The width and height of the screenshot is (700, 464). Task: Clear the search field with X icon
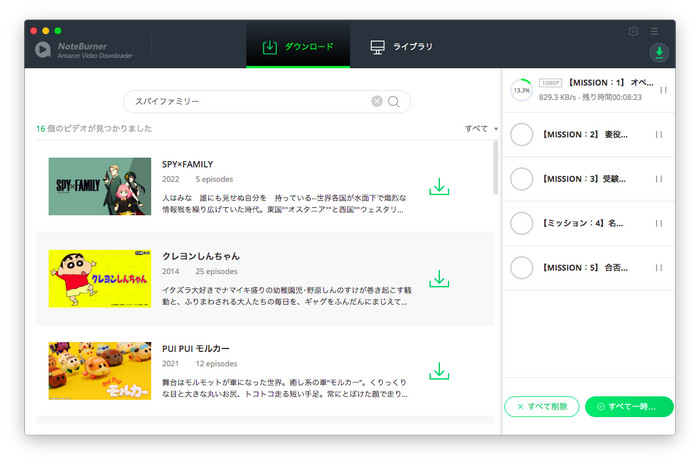pyautogui.click(x=377, y=101)
